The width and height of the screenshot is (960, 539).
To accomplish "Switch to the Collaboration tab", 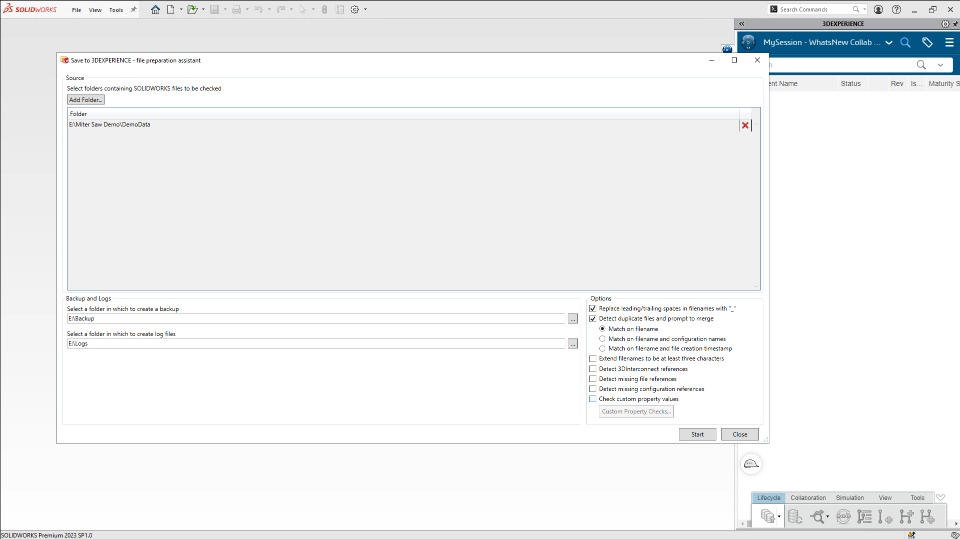I will pos(808,498).
